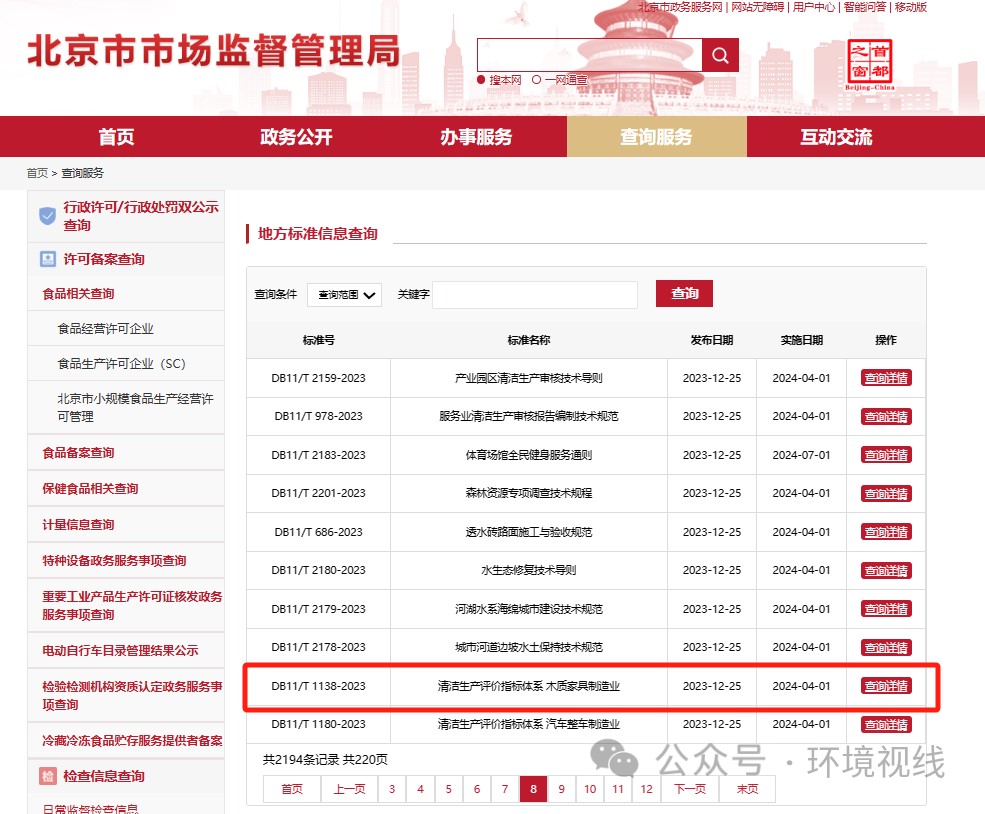
Task: Open 食品备案查询 in sidebar
Action: (x=79, y=453)
